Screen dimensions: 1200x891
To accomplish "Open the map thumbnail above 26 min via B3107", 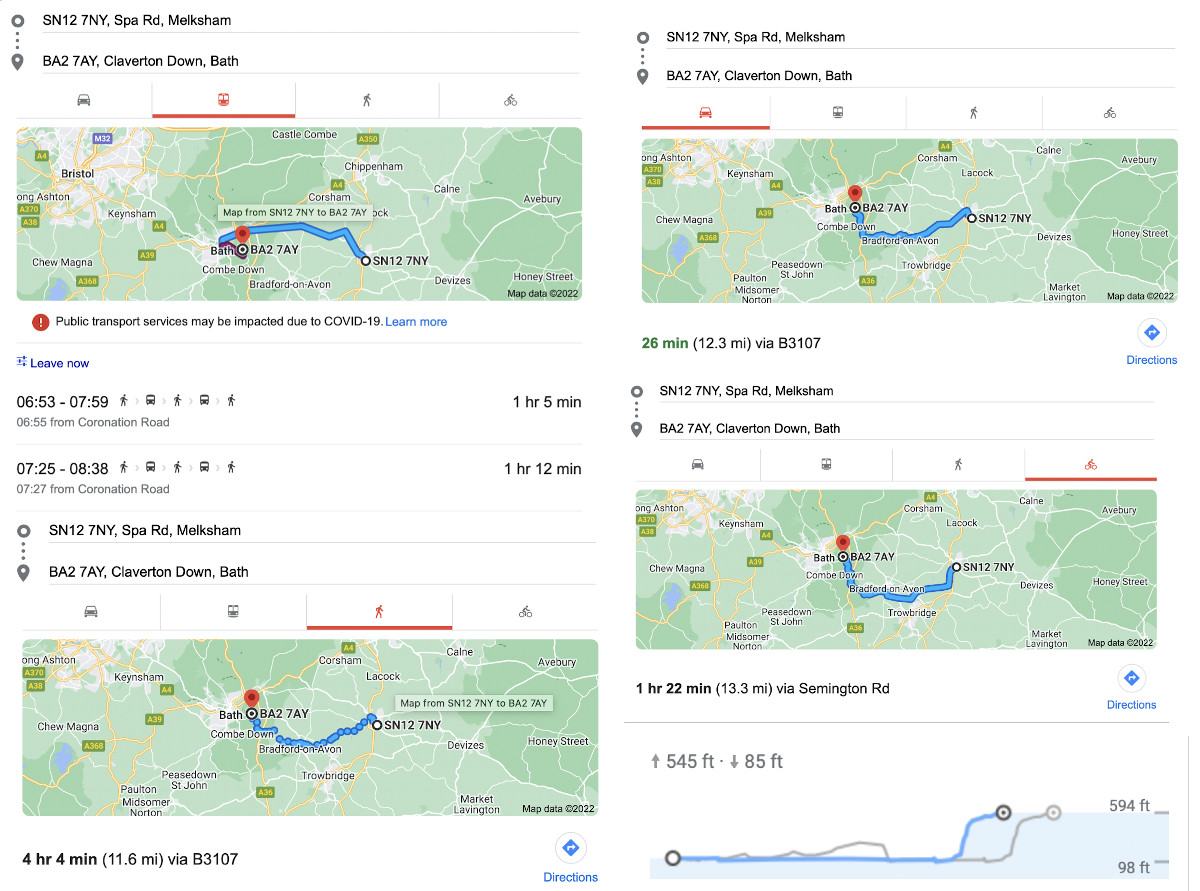I will (x=909, y=220).
